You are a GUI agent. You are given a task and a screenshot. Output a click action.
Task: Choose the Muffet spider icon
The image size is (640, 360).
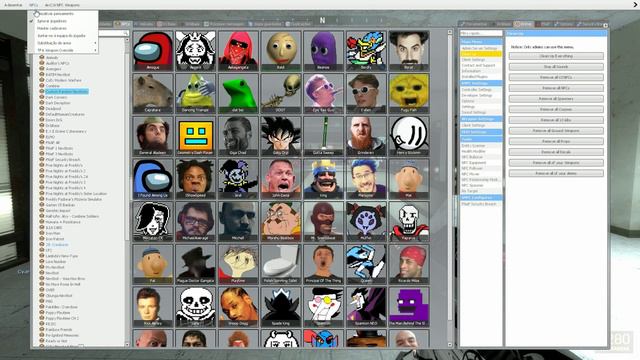pyautogui.click(x=366, y=222)
